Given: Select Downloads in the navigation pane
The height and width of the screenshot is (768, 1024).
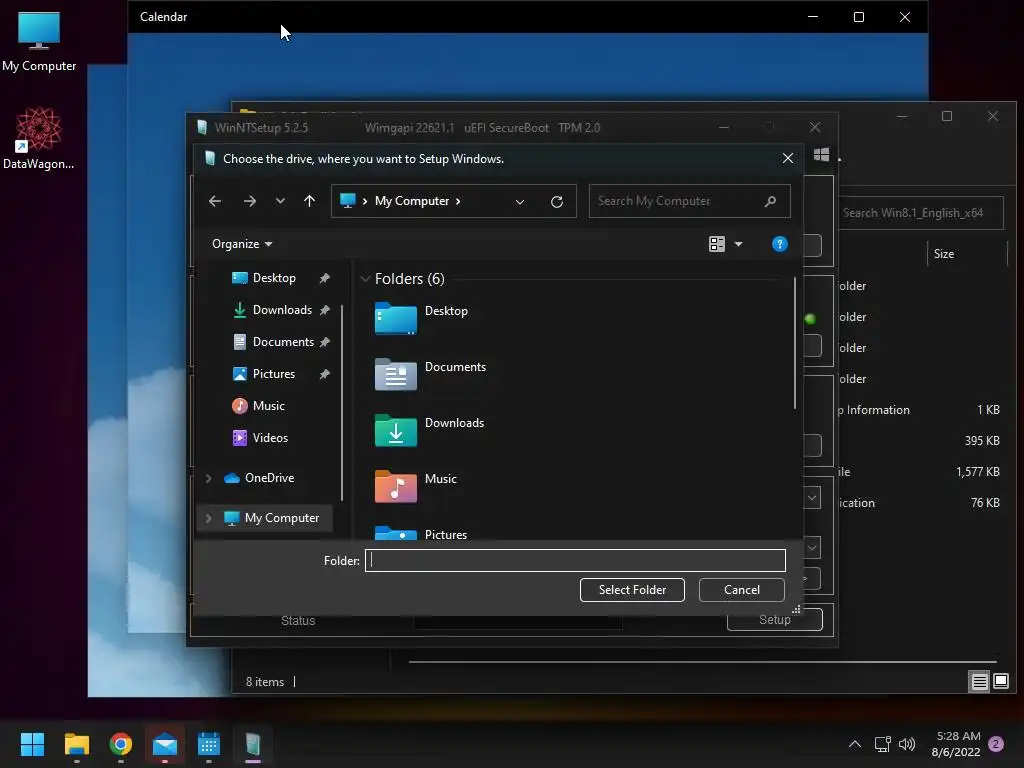Looking at the screenshot, I should pyautogui.click(x=282, y=310).
